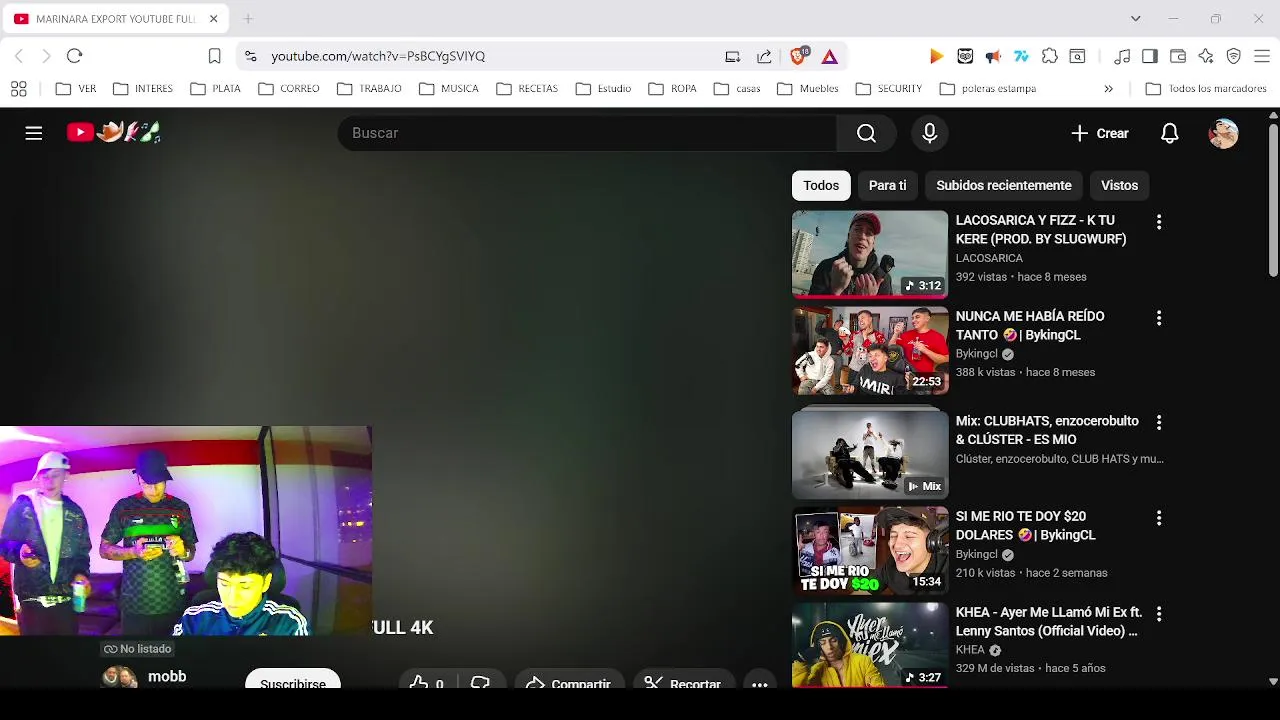
Task: Open options for SI ME RIO TE DOY $20
Action: [1159, 518]
